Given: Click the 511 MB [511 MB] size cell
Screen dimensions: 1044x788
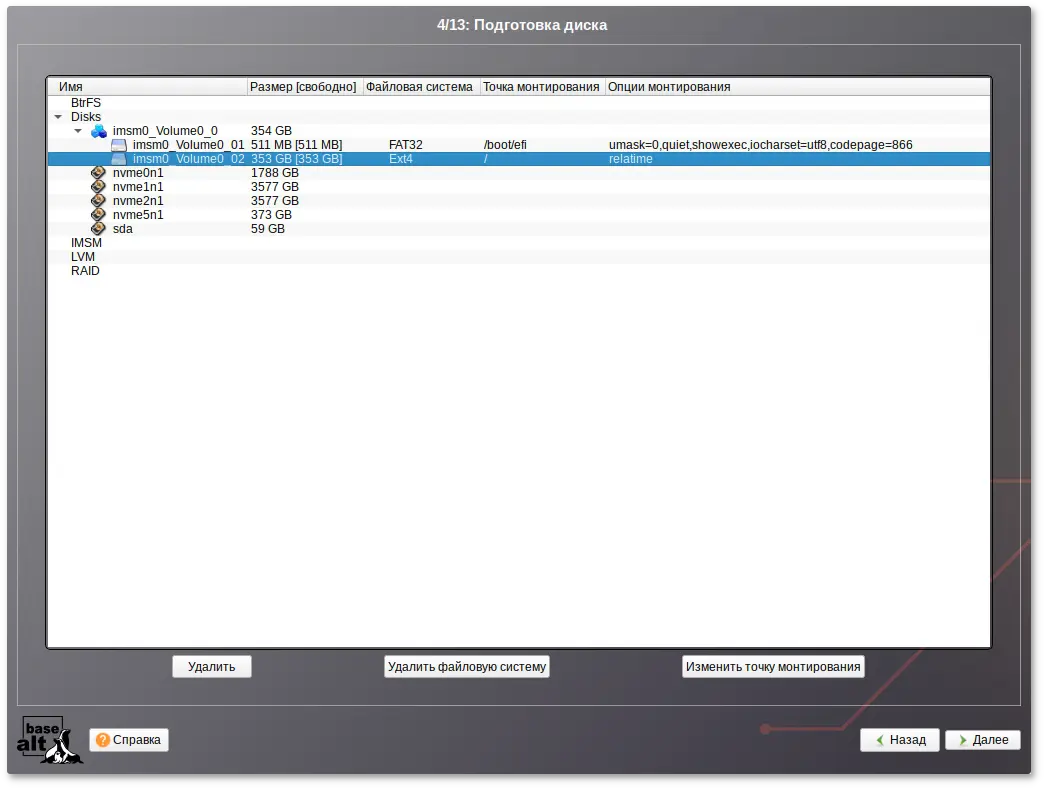Looking at the screenshot, I should [x=296, y=145].
